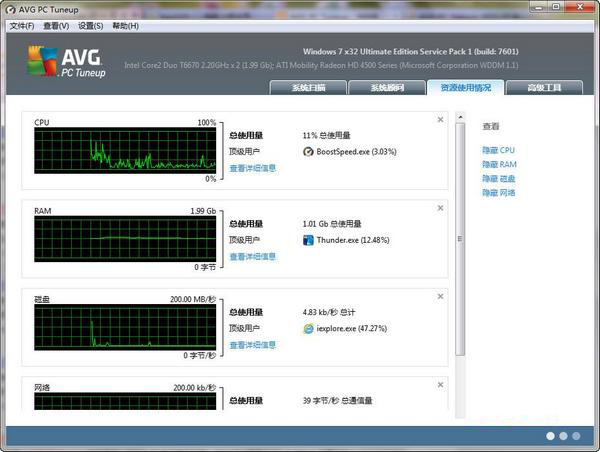The width and height of the screenshot is (600, 452).
Task: Click the vertical scrollbar thumb
Action: coord(460,239)
